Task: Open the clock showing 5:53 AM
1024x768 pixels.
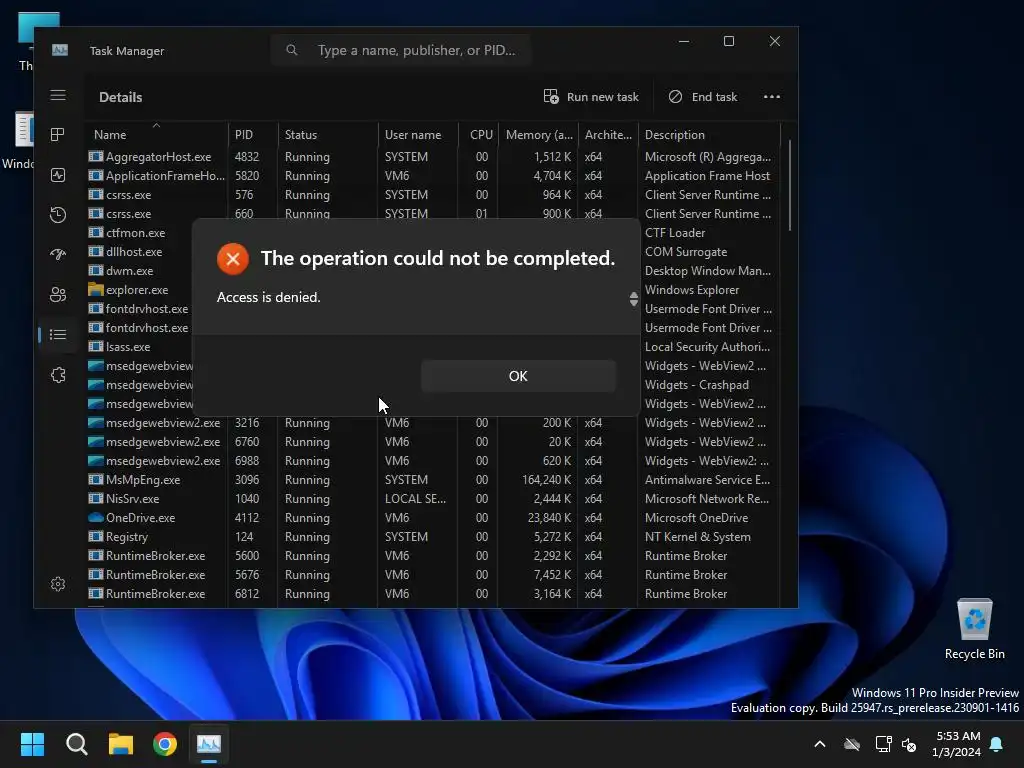Action: point(957,744)
